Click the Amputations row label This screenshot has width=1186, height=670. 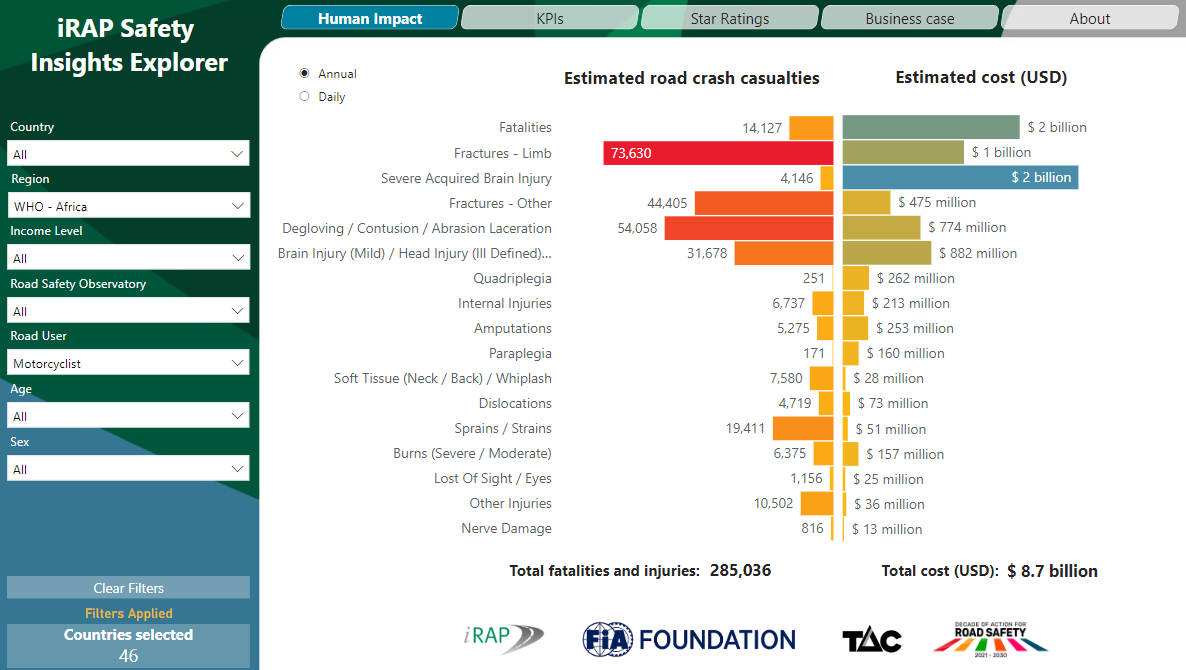pos(513,328)
